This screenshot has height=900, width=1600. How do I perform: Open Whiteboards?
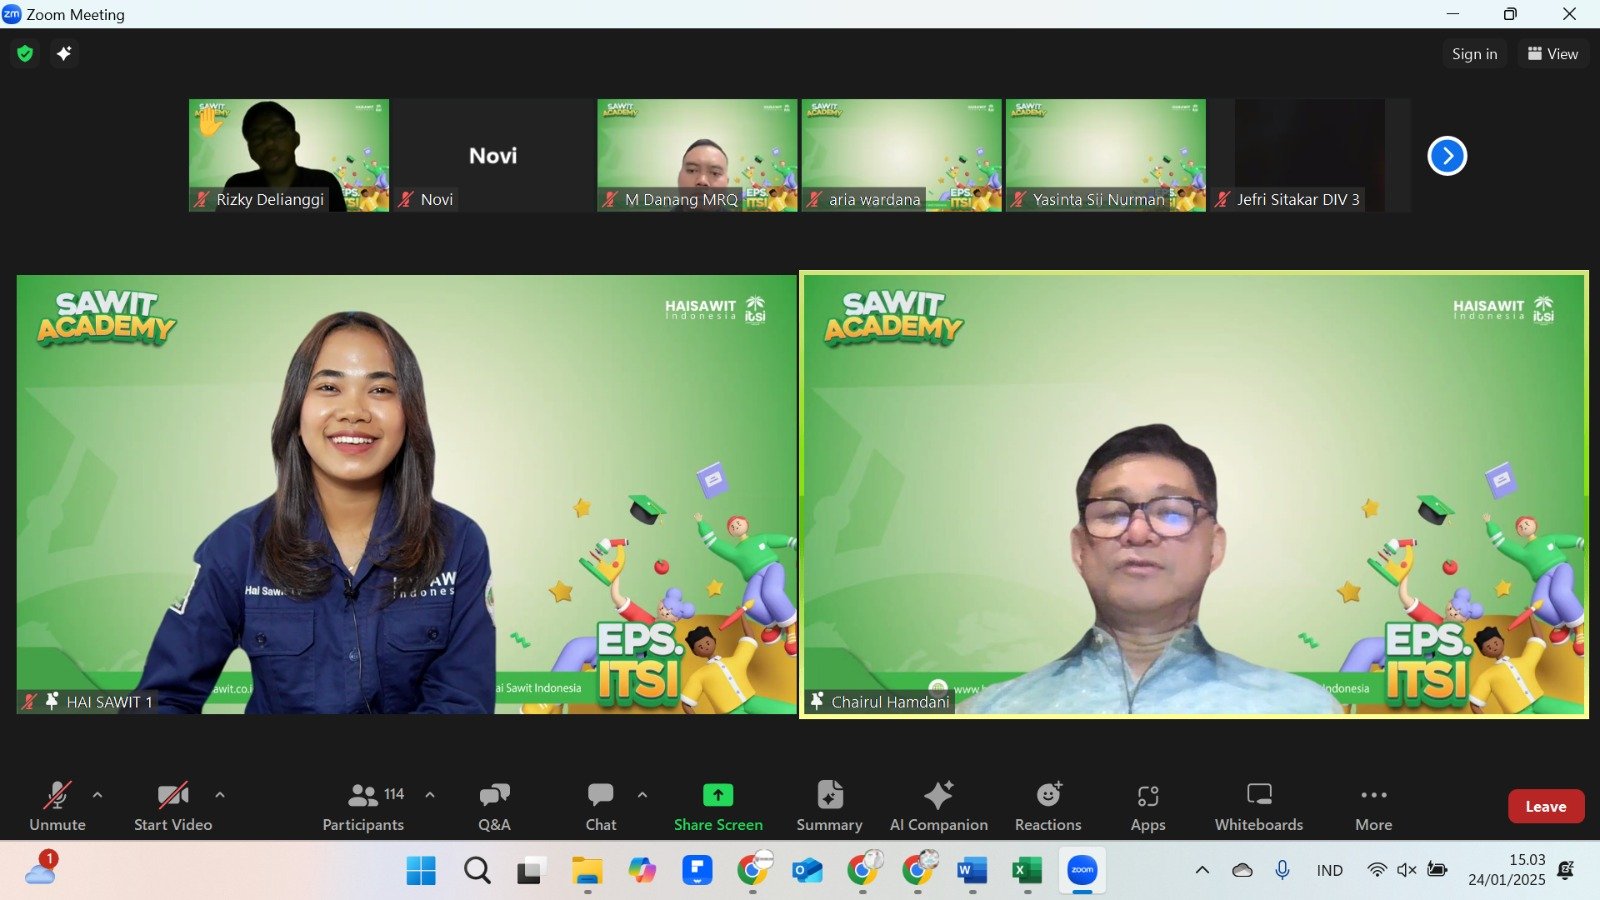[1259, 806]
